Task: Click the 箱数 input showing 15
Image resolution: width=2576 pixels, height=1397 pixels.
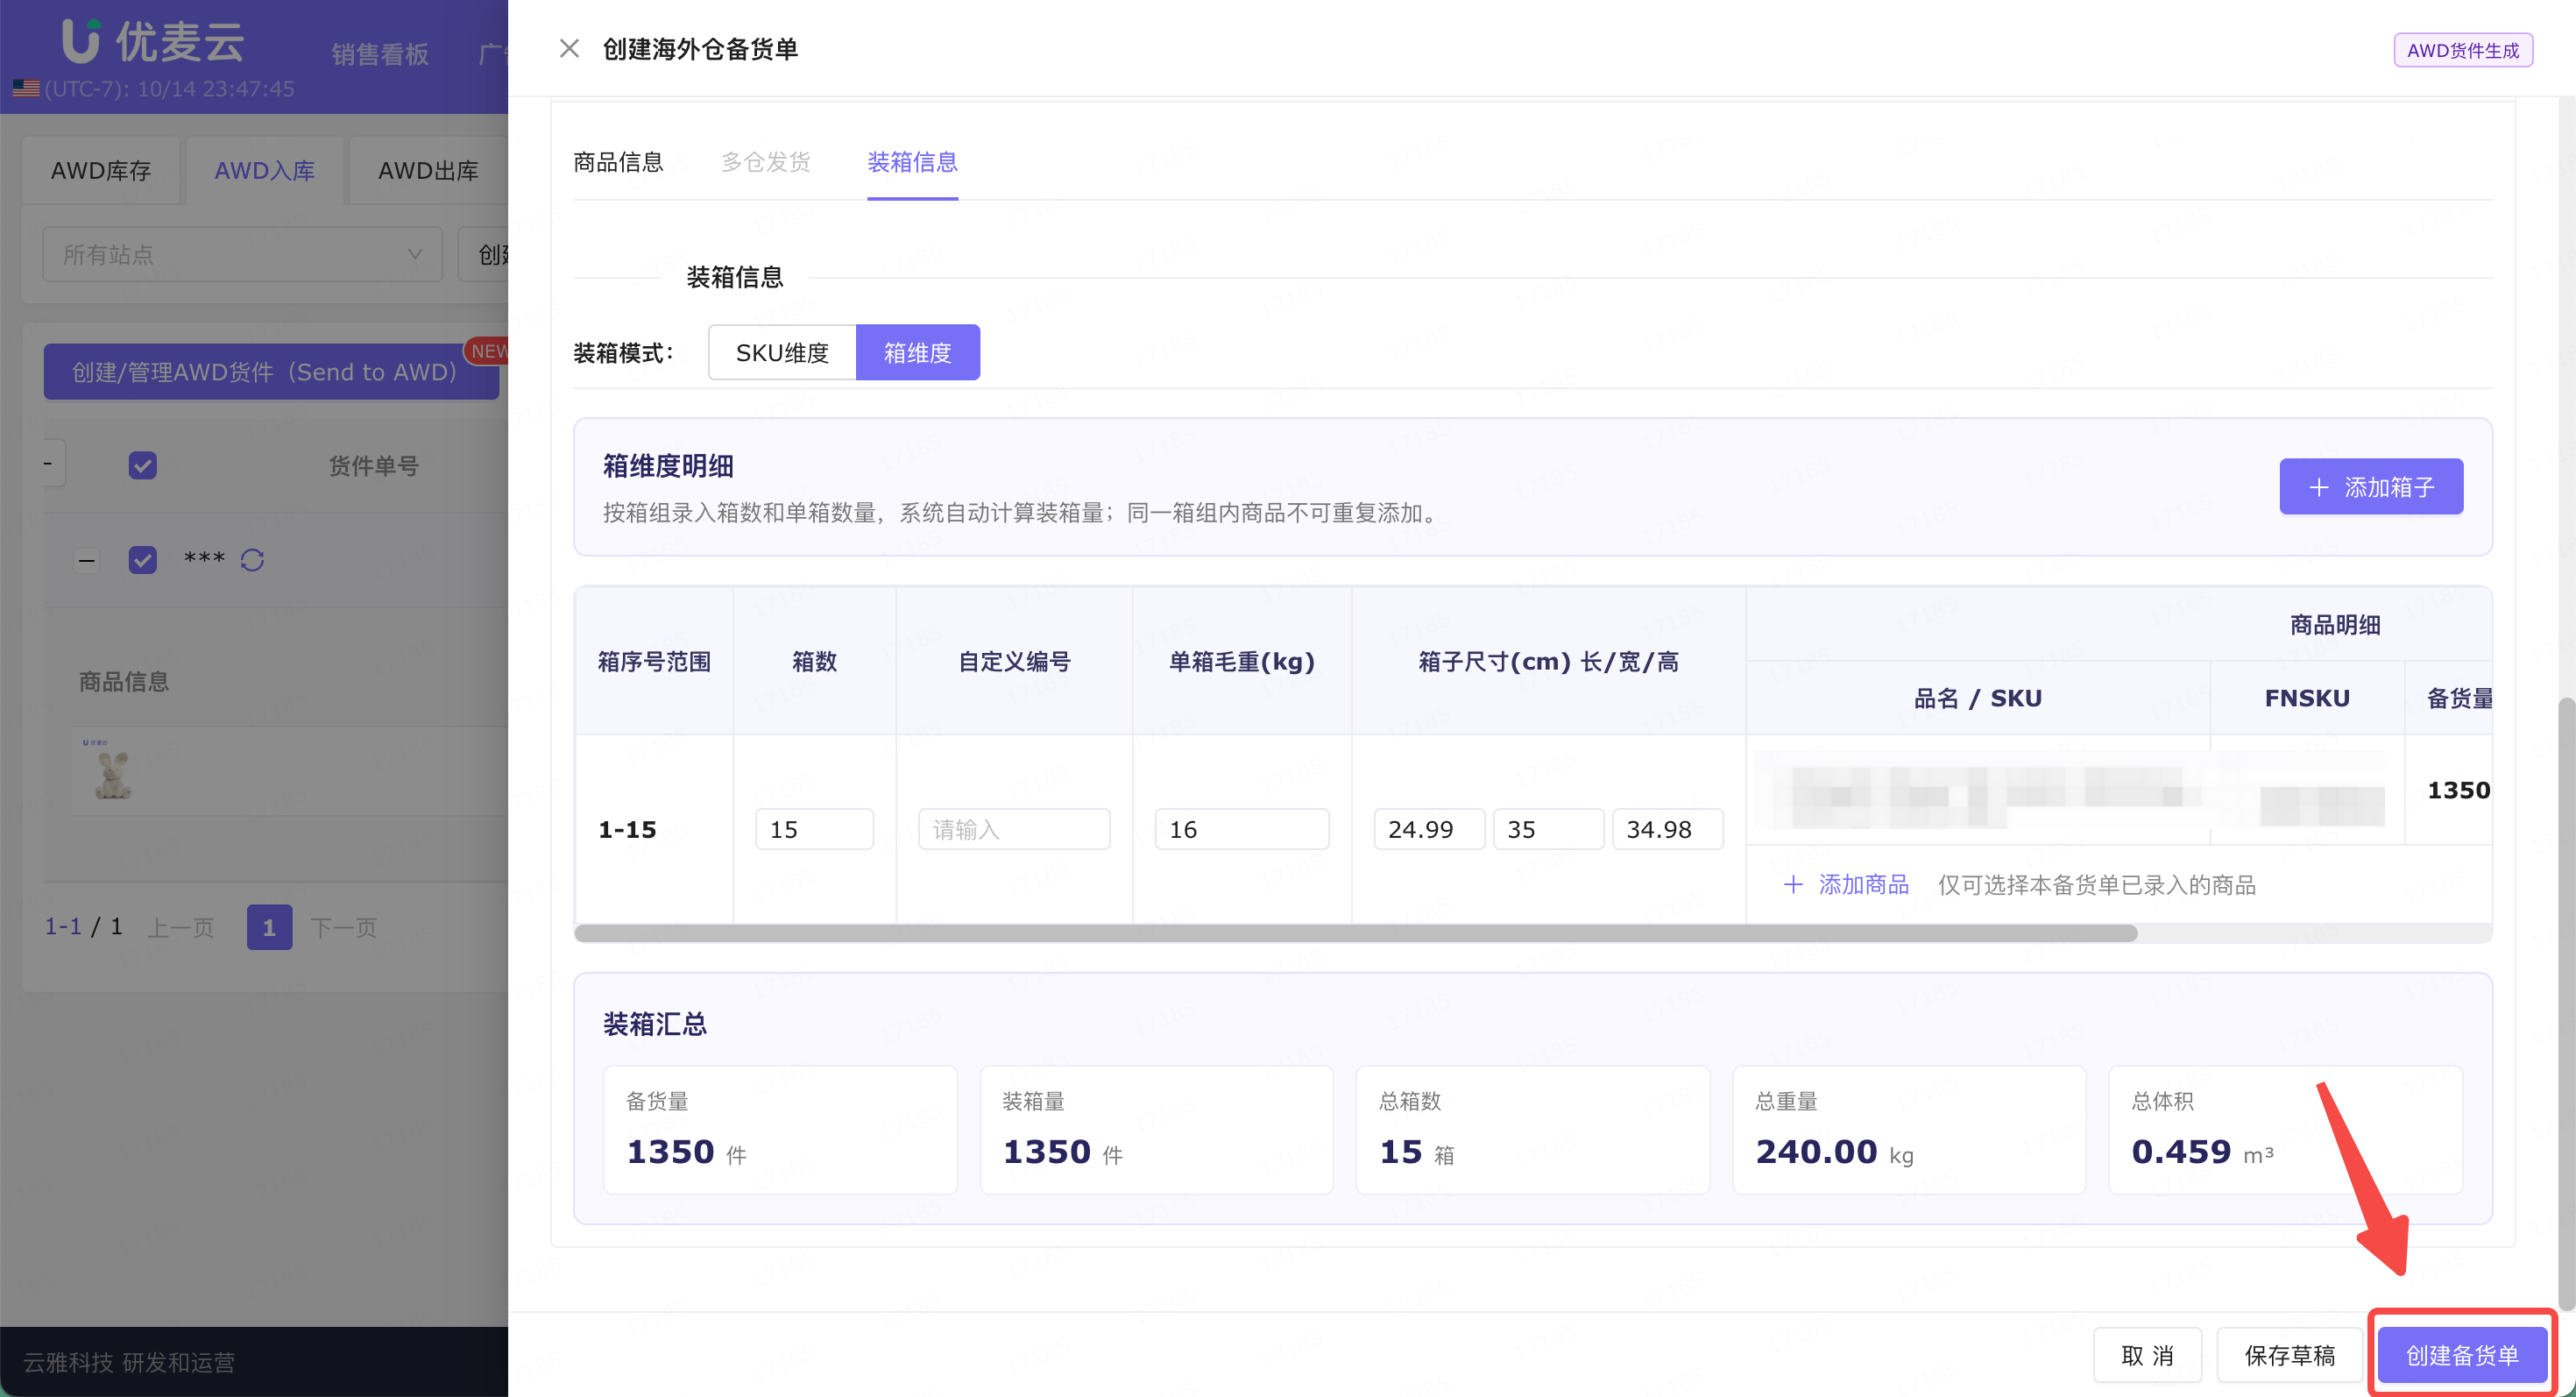Action: coord(814,829)
